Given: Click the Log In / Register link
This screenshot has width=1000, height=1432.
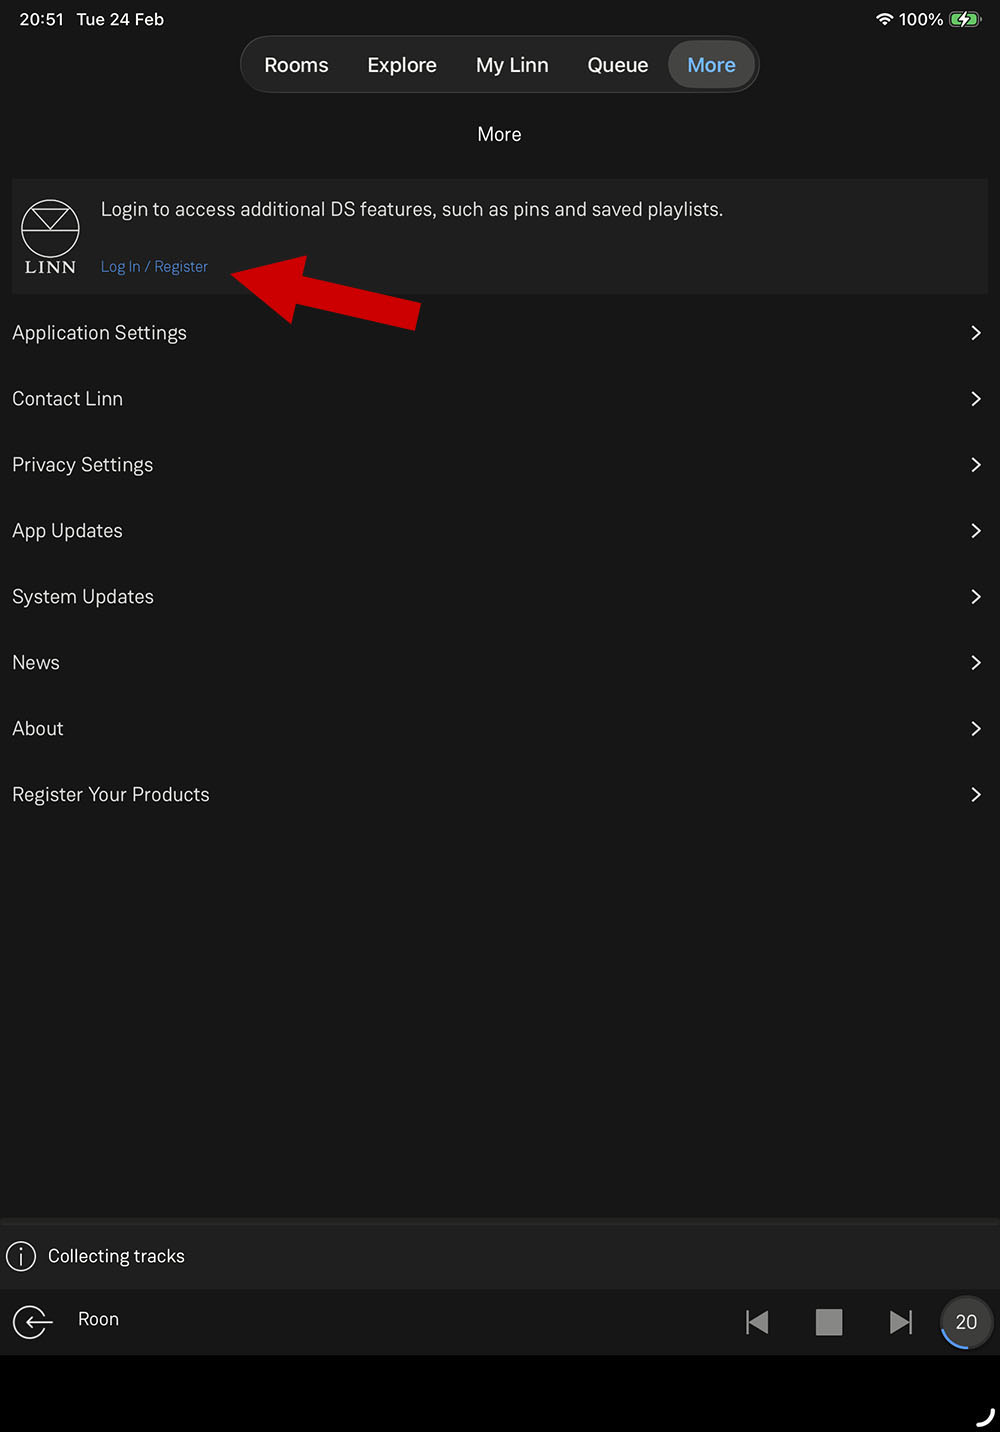Looking at the screenshot, I should pos(154,267).
